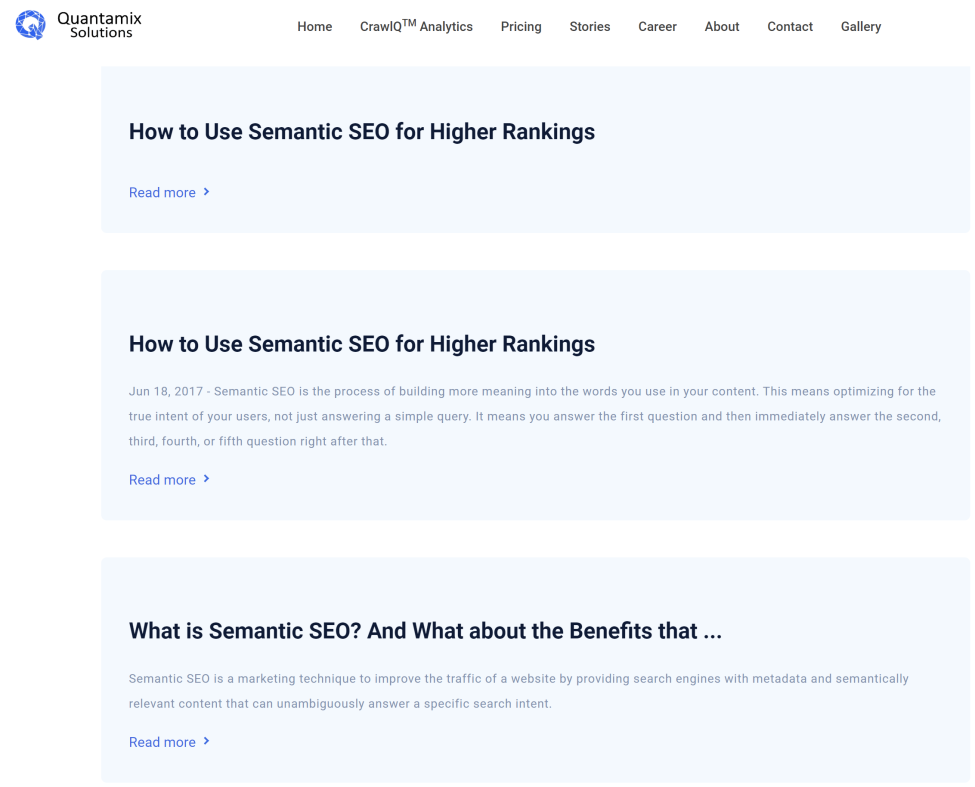The height and width of the screenshot is (787, 975).
Task: Click Read more in the top card
Action: (162, 192)
